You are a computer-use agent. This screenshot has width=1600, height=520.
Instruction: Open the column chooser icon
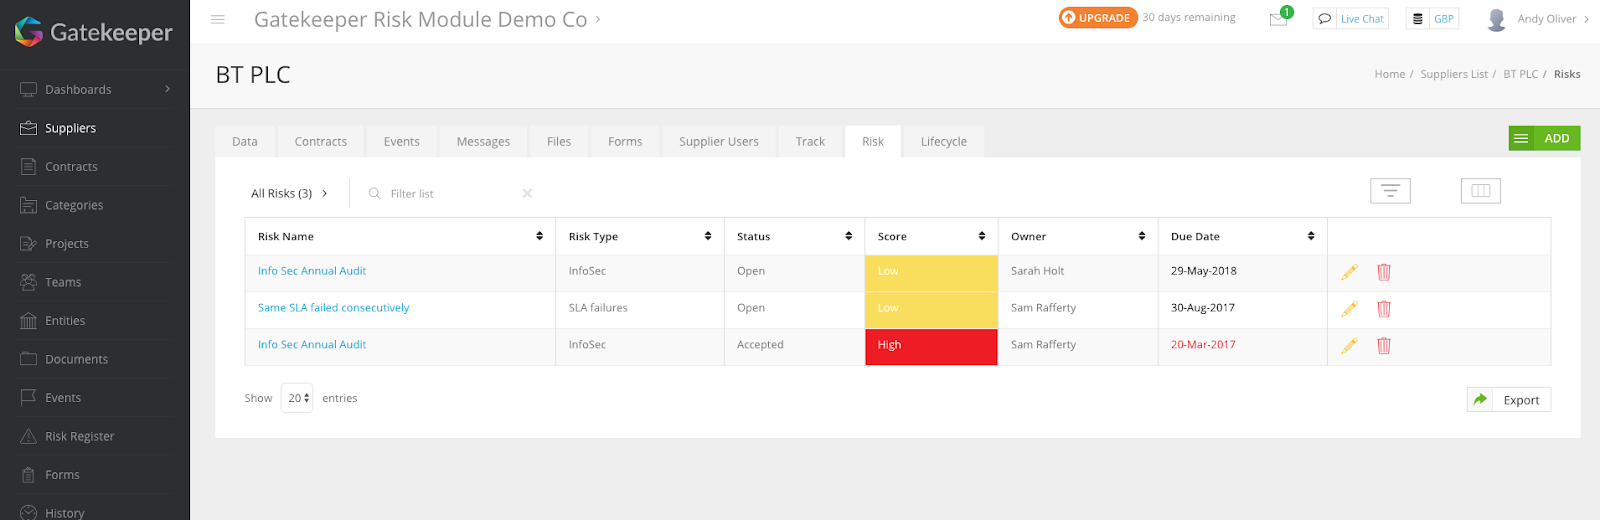click(x=1481, y=190)
